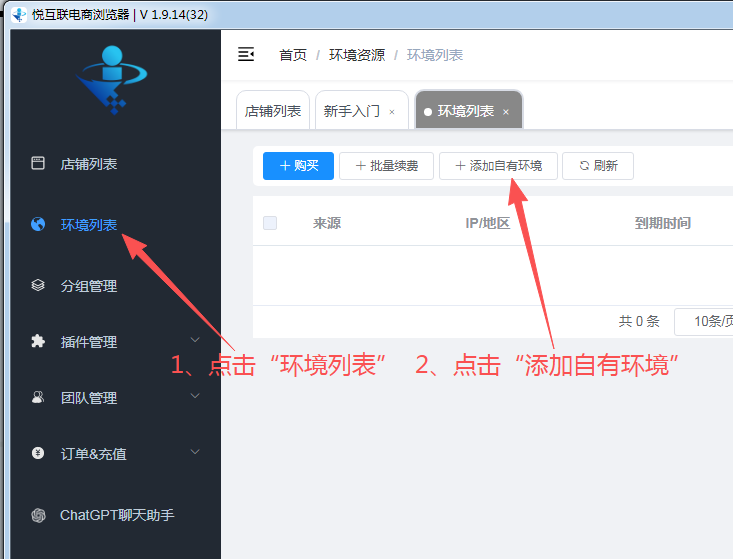Click the 批量续费 button
This screenshot has height=559, width=733.
387,166
